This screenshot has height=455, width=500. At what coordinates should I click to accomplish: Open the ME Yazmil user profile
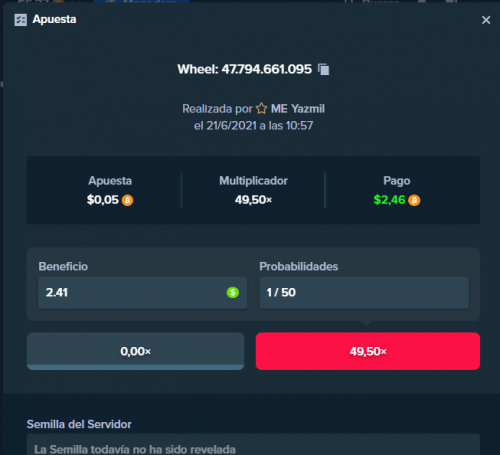point(298,109)
